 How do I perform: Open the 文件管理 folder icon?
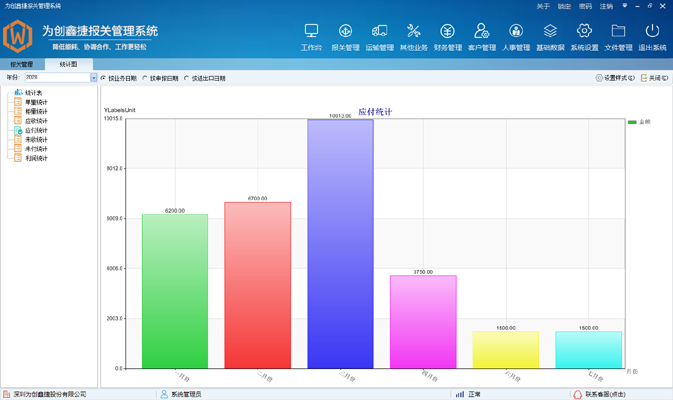pos(618,32)
